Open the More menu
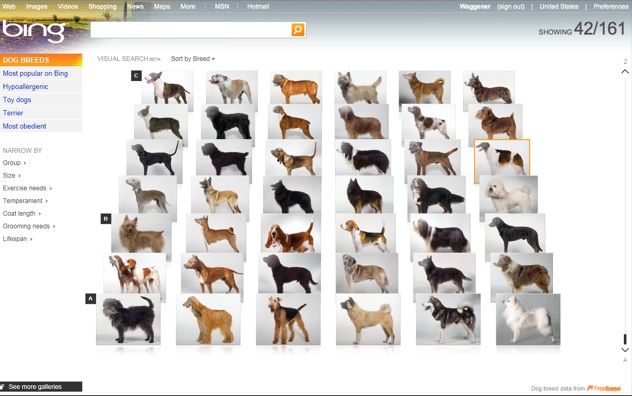This screenshot has height=396, width=632. pos(187,6)
